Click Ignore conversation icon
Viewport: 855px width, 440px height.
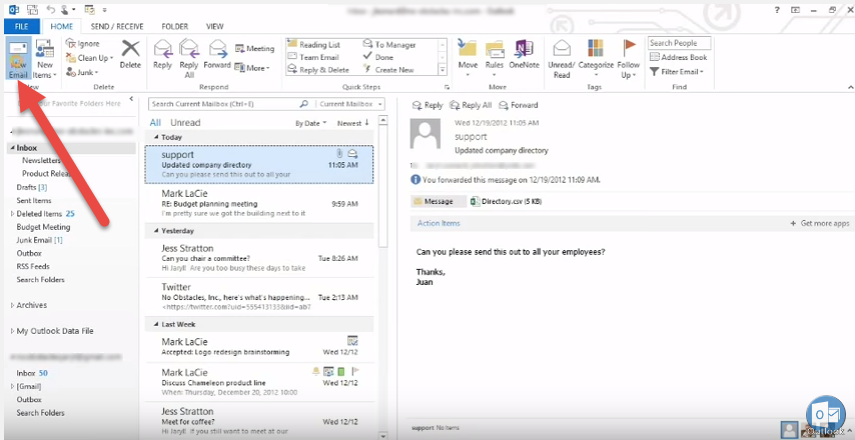click(70, 44)
